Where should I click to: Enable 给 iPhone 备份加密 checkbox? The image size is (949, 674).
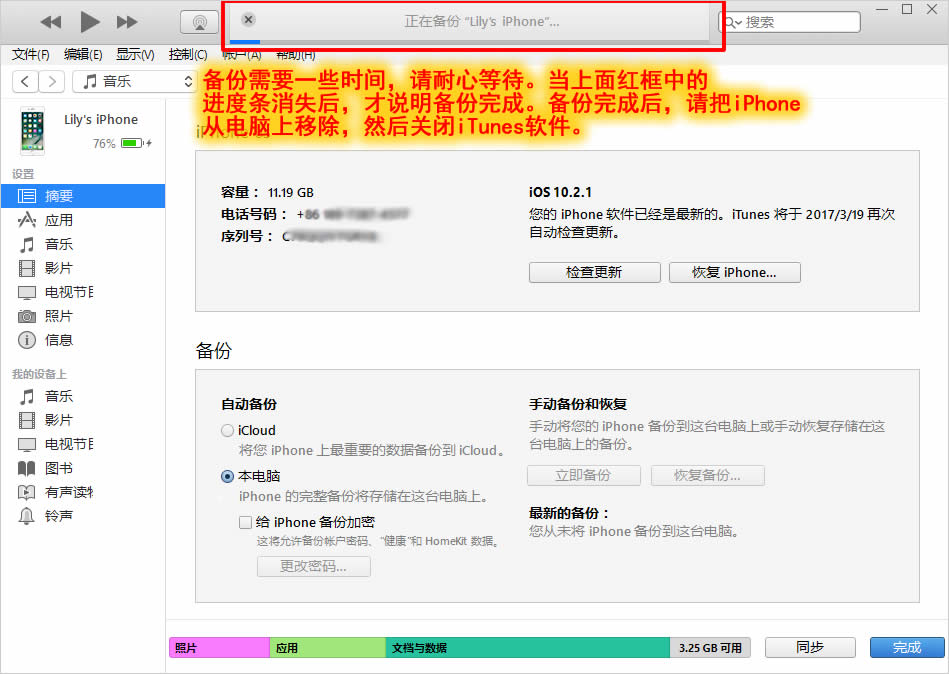click(x=244, y=521)
